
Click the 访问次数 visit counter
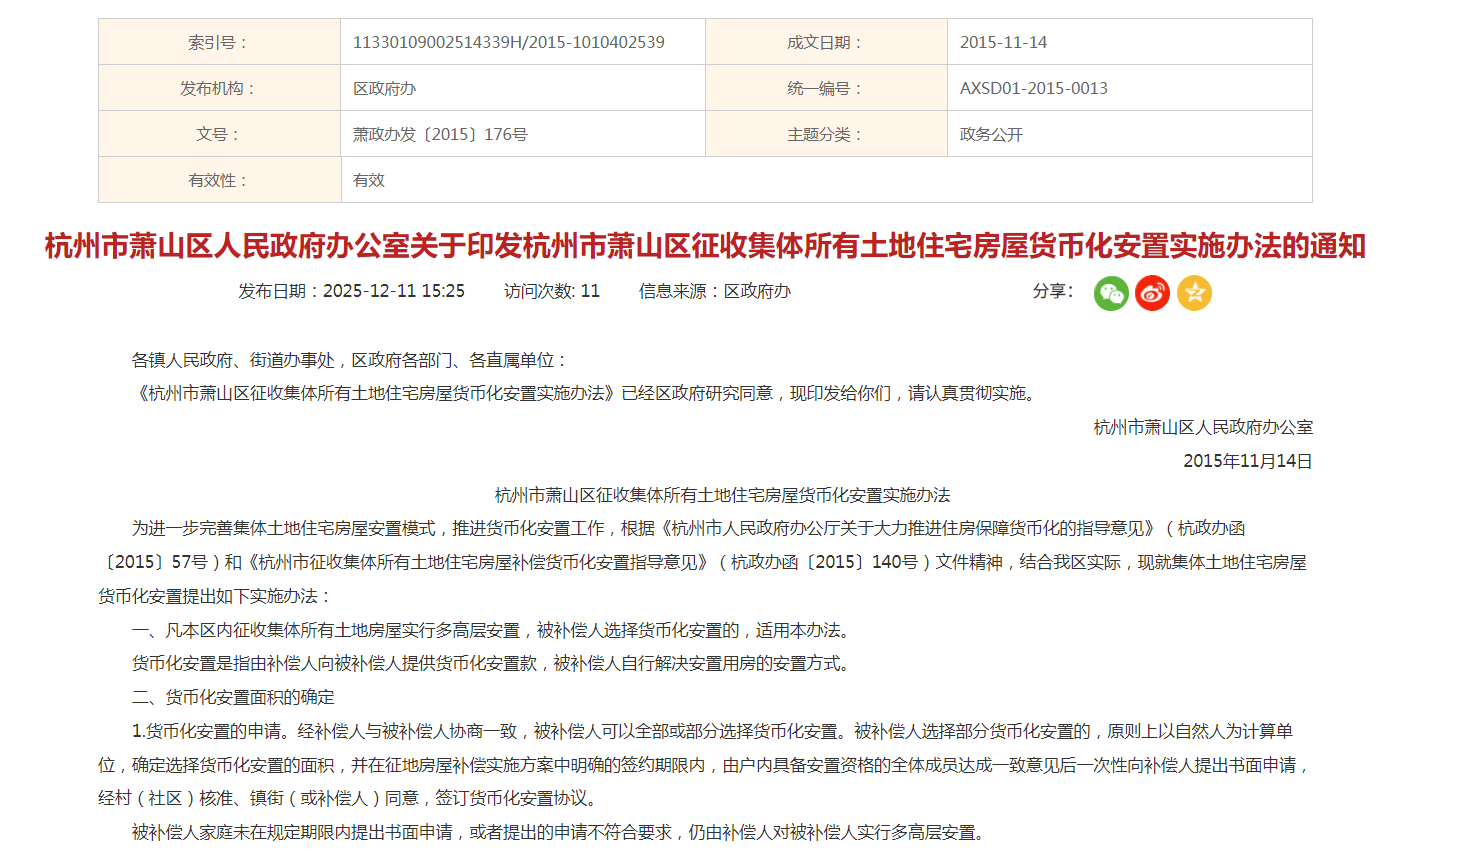coord(551,291)
